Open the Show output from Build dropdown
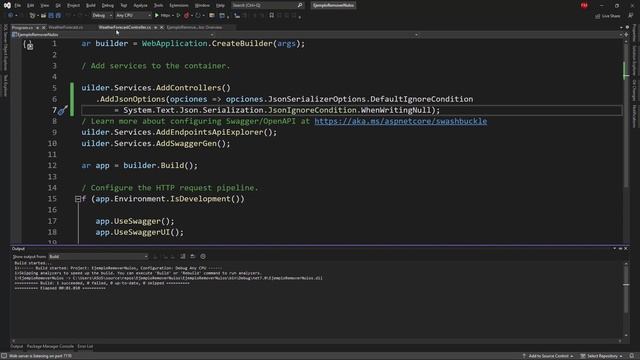The image size is (640, 360). [x=98, y=256]
